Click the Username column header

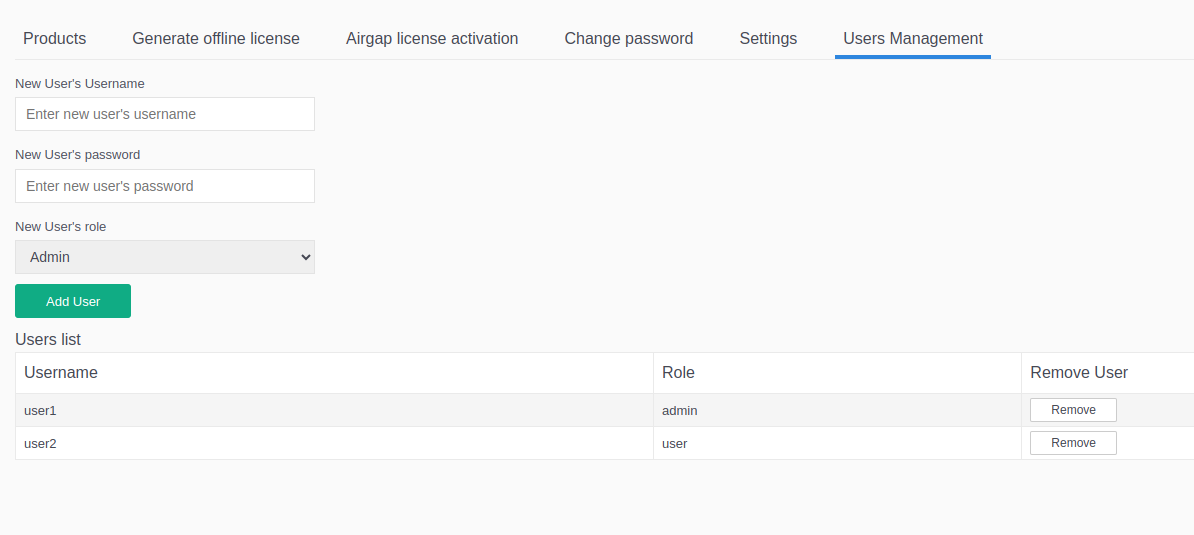coord(61,373)
